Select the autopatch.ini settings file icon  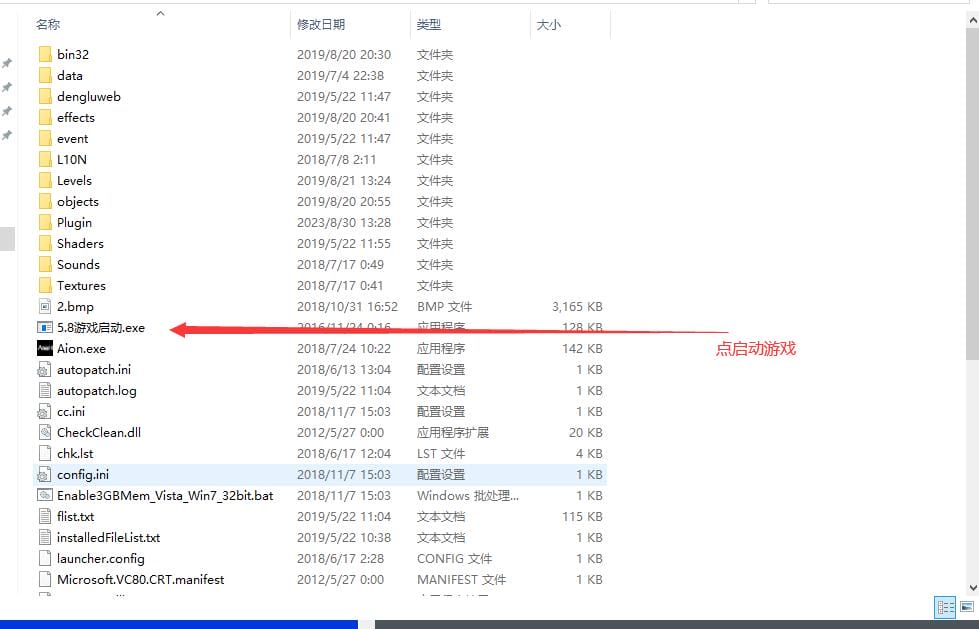(44, 370)
